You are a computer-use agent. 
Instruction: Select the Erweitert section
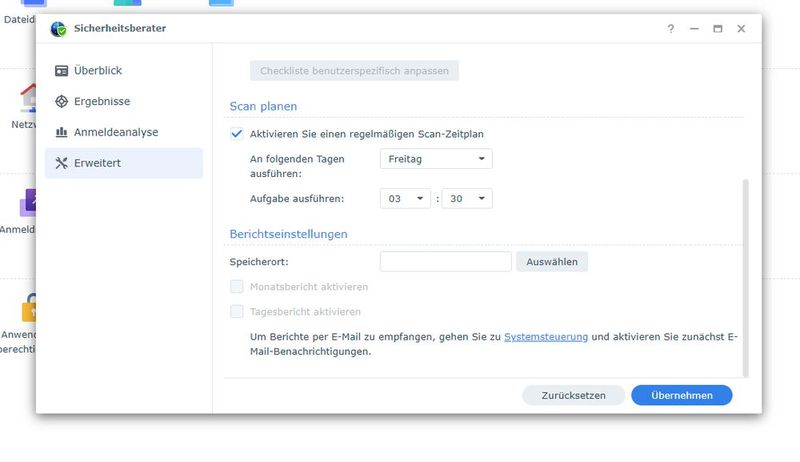(123, 163)
